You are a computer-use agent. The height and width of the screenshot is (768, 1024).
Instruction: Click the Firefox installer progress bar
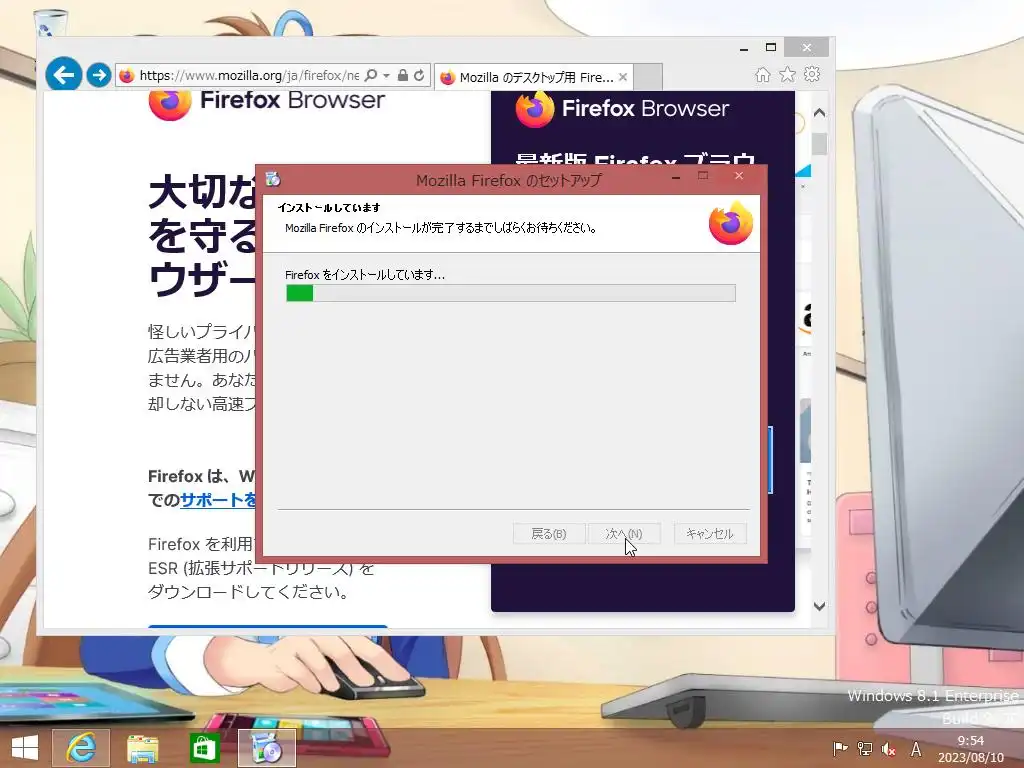pyautogui.click(x=511, y=293)
